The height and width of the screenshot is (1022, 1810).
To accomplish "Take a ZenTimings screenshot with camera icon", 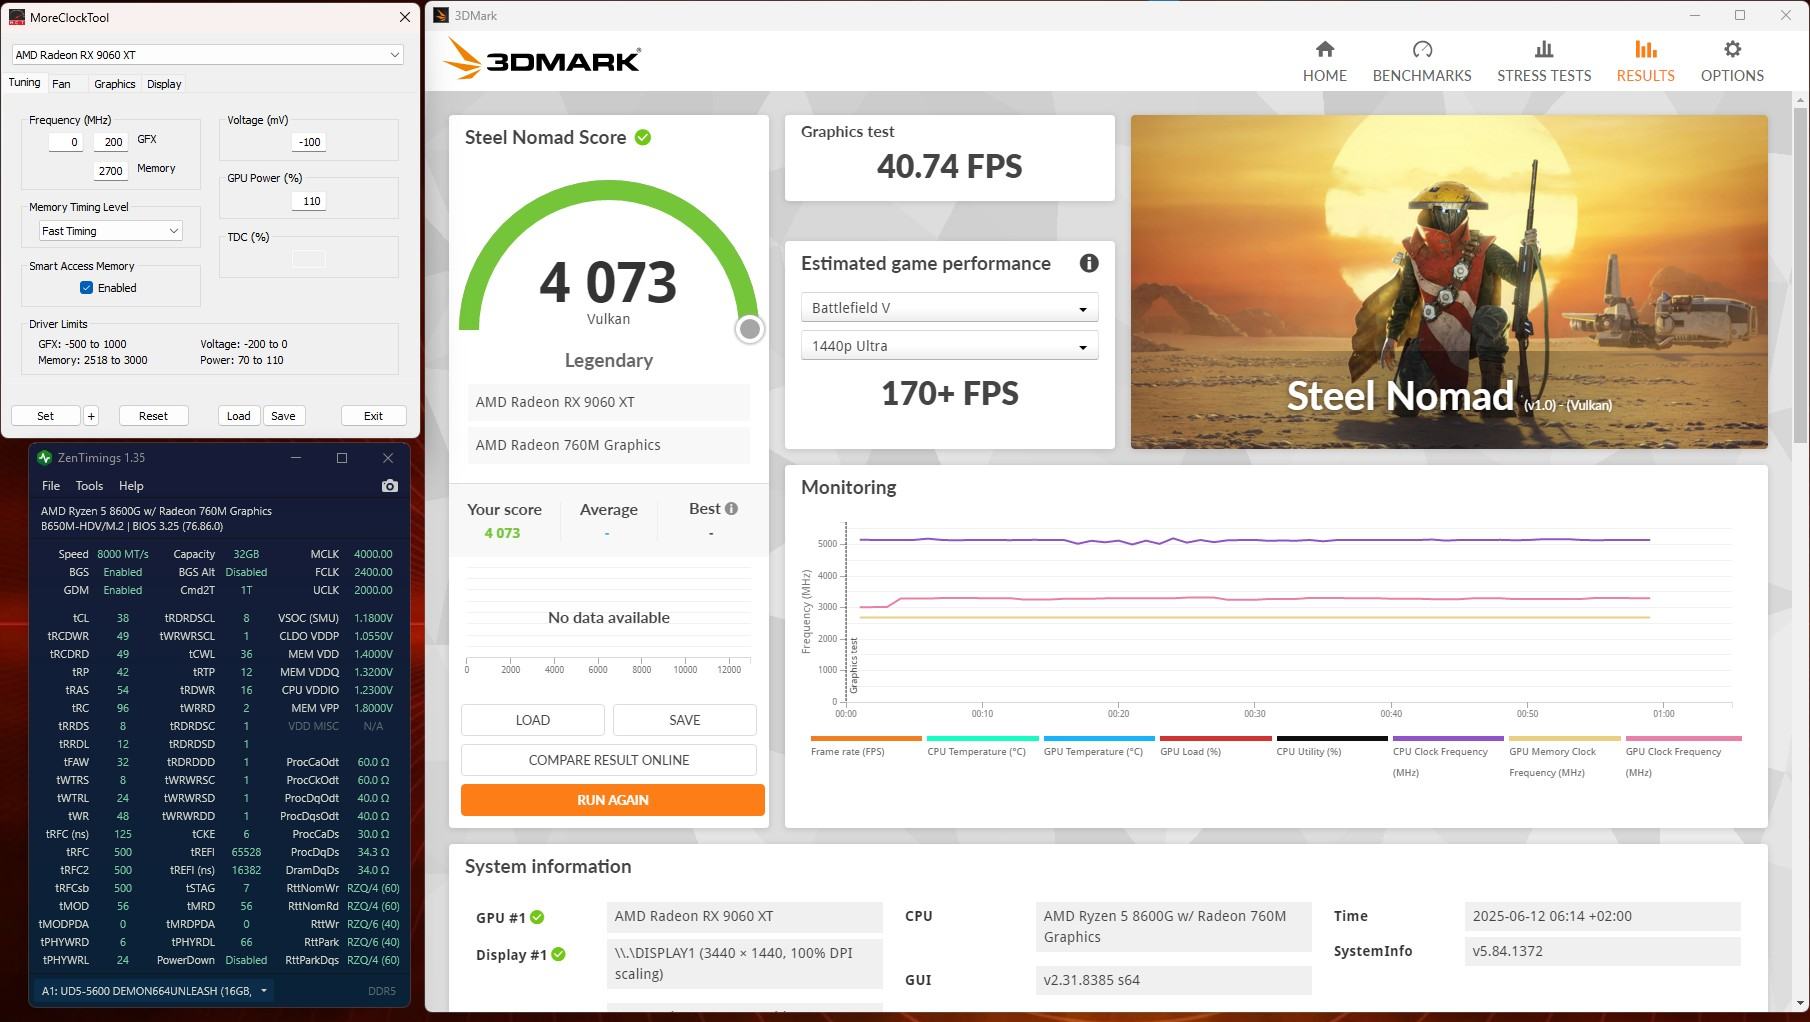I will [390, 486].
